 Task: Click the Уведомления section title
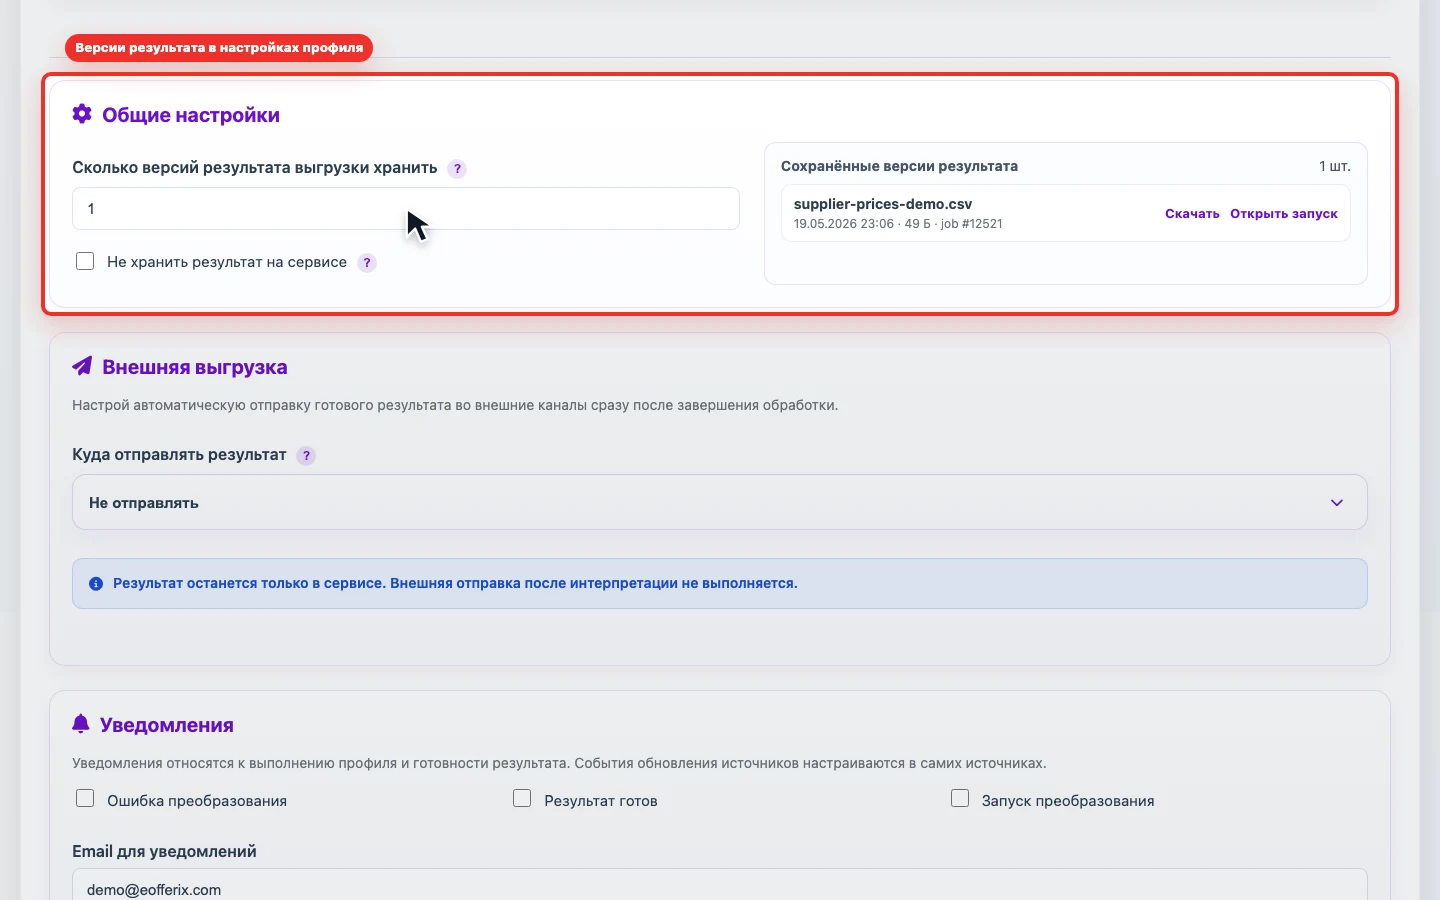[167, 725]
